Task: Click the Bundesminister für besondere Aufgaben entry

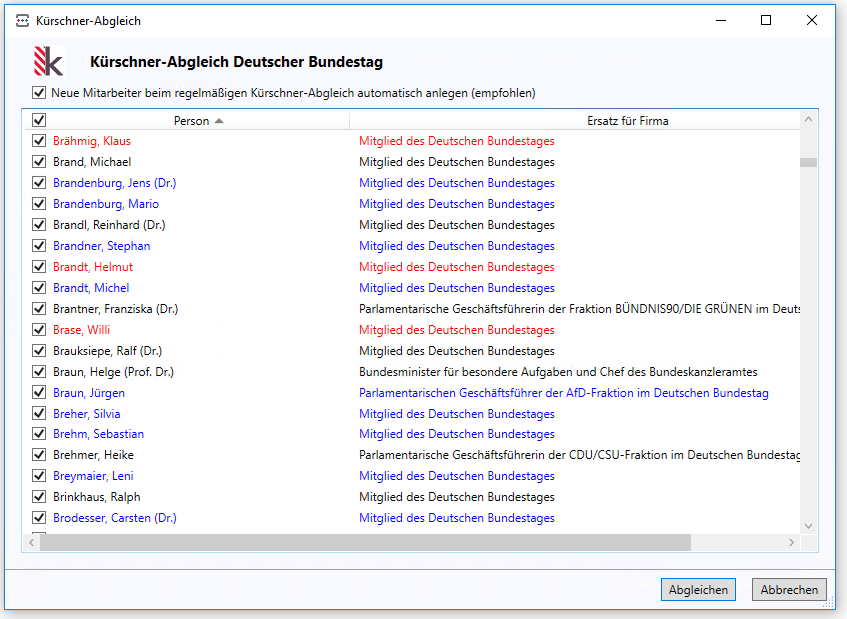Action: 558,372
